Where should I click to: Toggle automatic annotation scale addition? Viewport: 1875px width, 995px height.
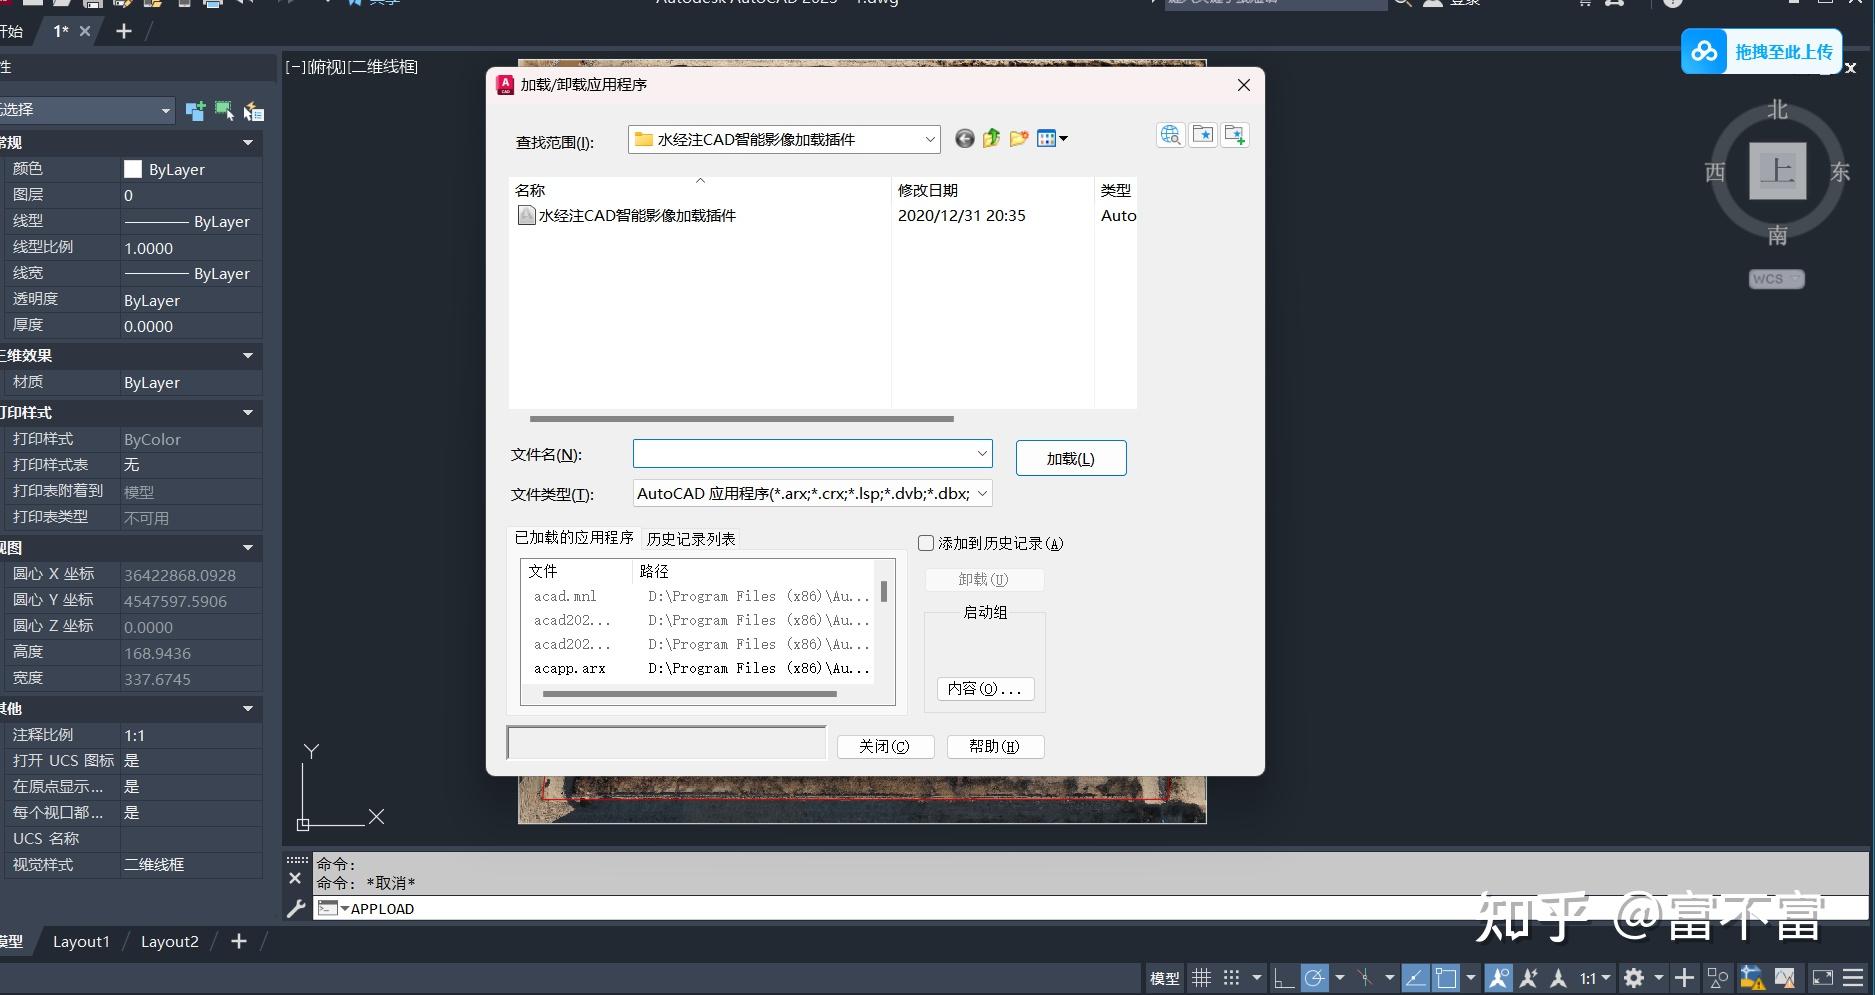1528,978
